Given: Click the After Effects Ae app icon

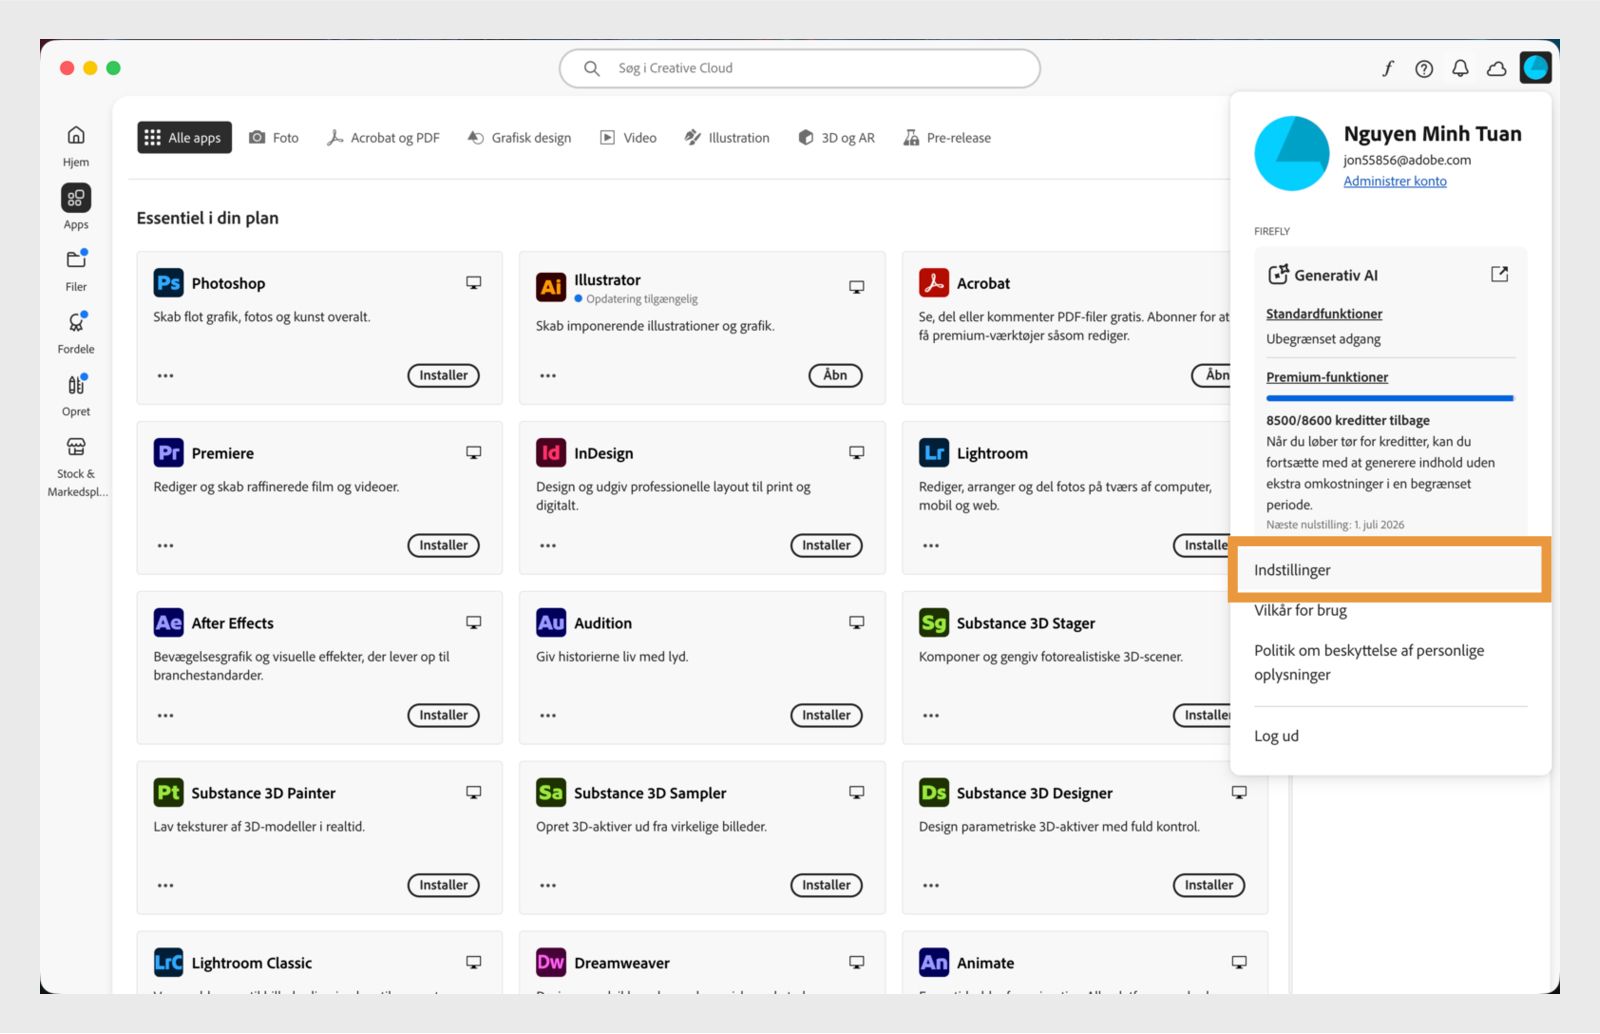Looking at the screenshot, I should pos(168,623).
